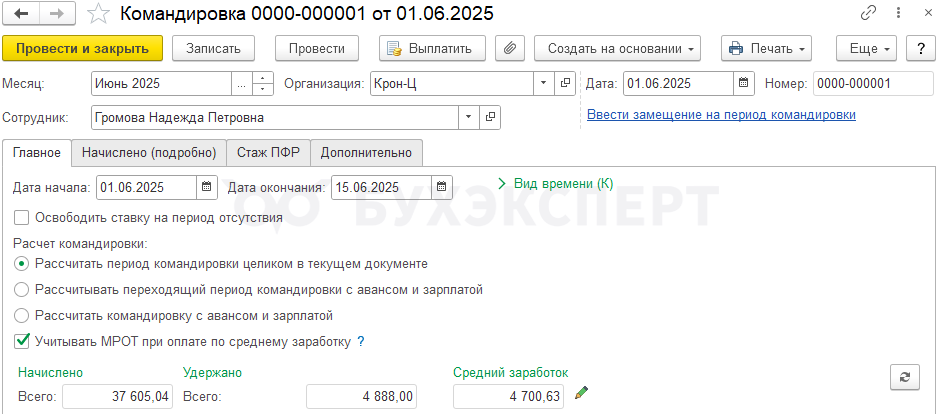Copy the document link via chain icon
The height and width of the screenshot is (414, 940).
867,15
